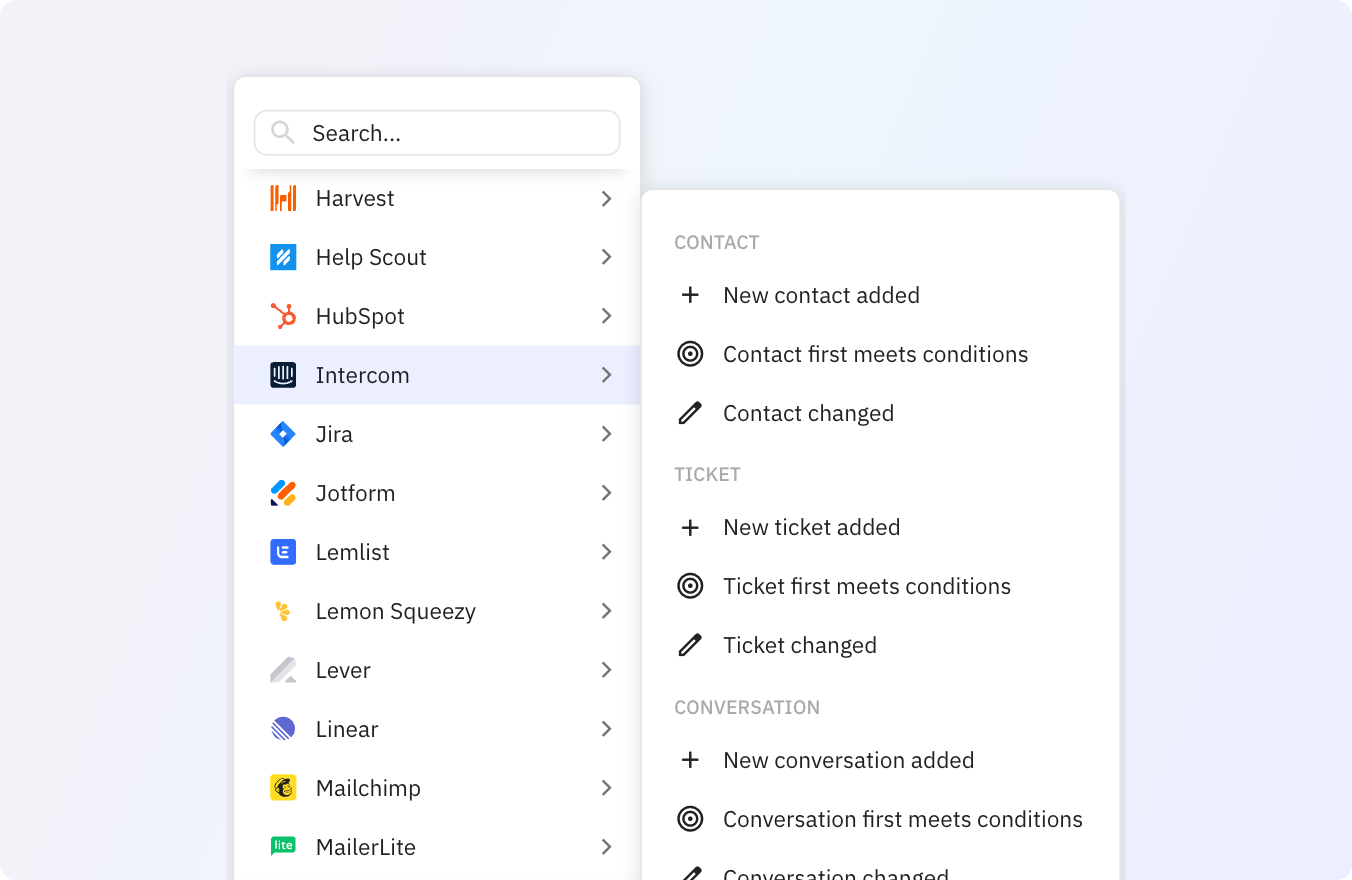Click the Help Scout logo icon
This screenshot has width=1352, height=880.
[283, 257]
